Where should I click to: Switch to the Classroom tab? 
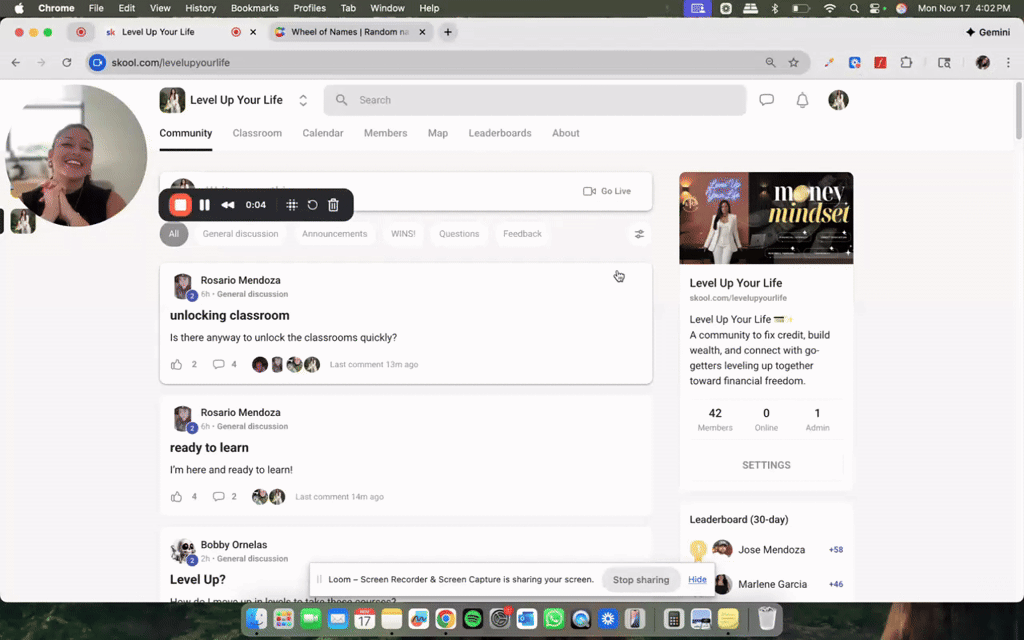click(257, 133)
